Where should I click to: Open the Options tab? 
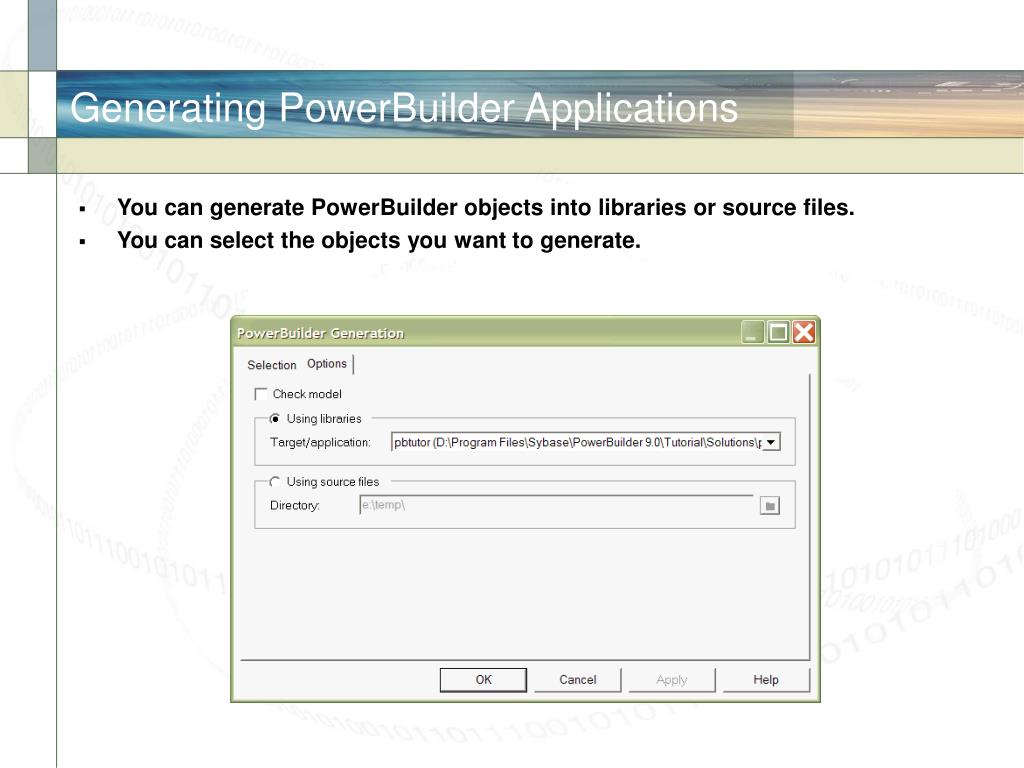pos(327,364)
